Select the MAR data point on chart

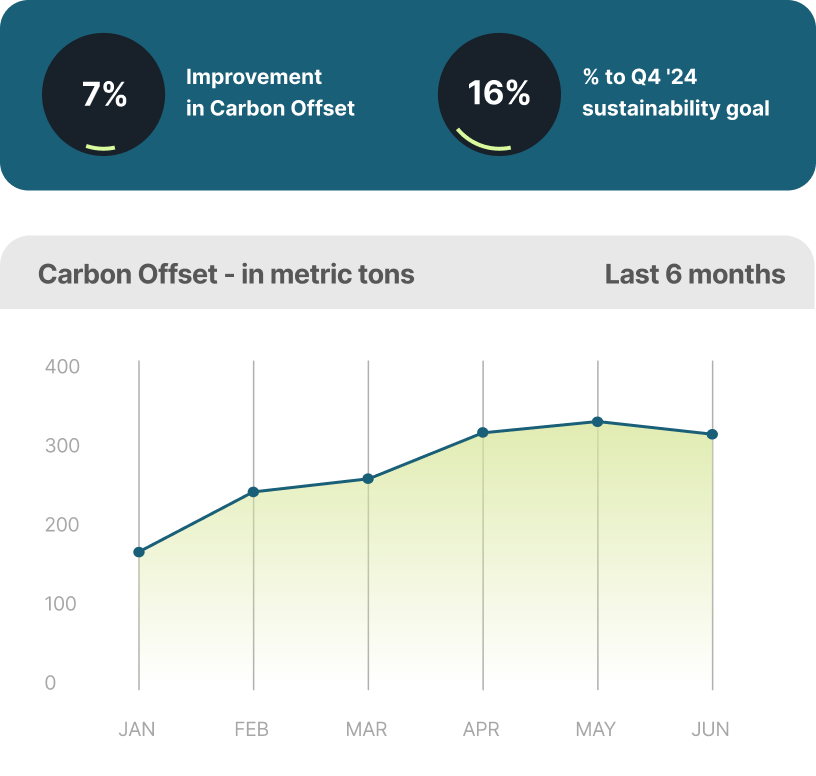[x=368, y=479]
